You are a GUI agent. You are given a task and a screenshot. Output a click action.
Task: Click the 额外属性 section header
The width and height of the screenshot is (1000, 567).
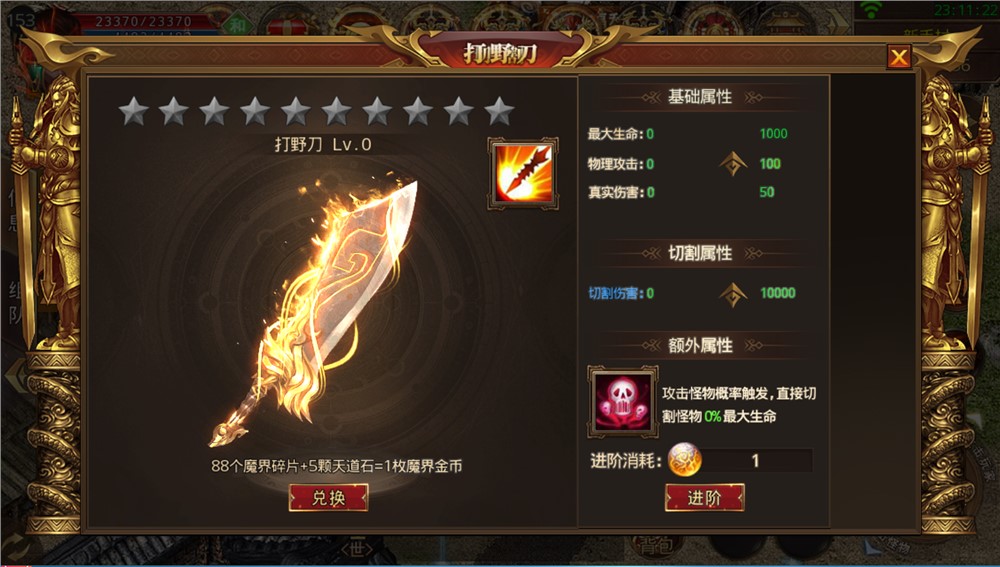700,346
